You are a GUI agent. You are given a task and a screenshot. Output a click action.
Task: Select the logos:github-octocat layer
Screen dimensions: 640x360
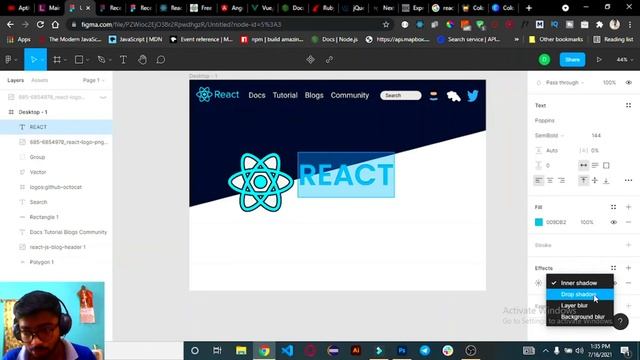click(x=56, y=187)
